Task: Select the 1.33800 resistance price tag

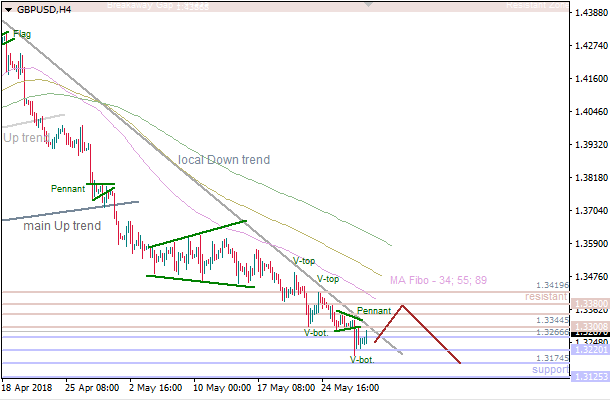Action: pos(588,302)
